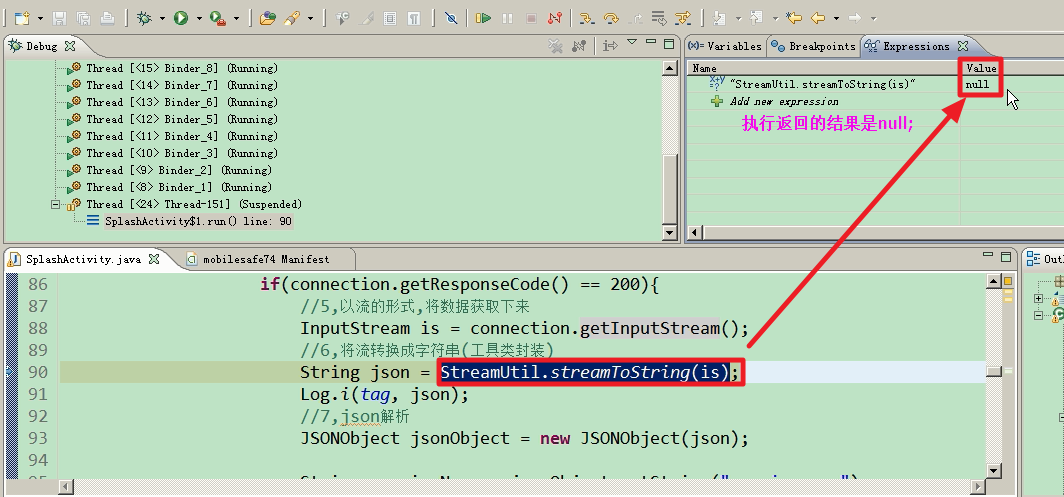
Task: Open the Debug view menu triangle
Action: pyautogui.click(x=632, y=42)
